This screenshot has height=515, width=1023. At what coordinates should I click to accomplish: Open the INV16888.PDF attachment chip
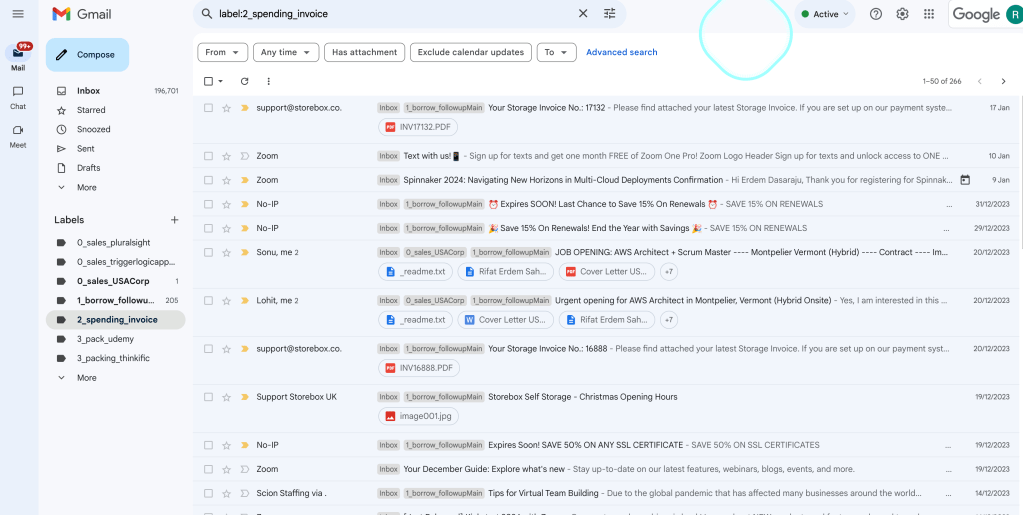click(x=419, y=368)
